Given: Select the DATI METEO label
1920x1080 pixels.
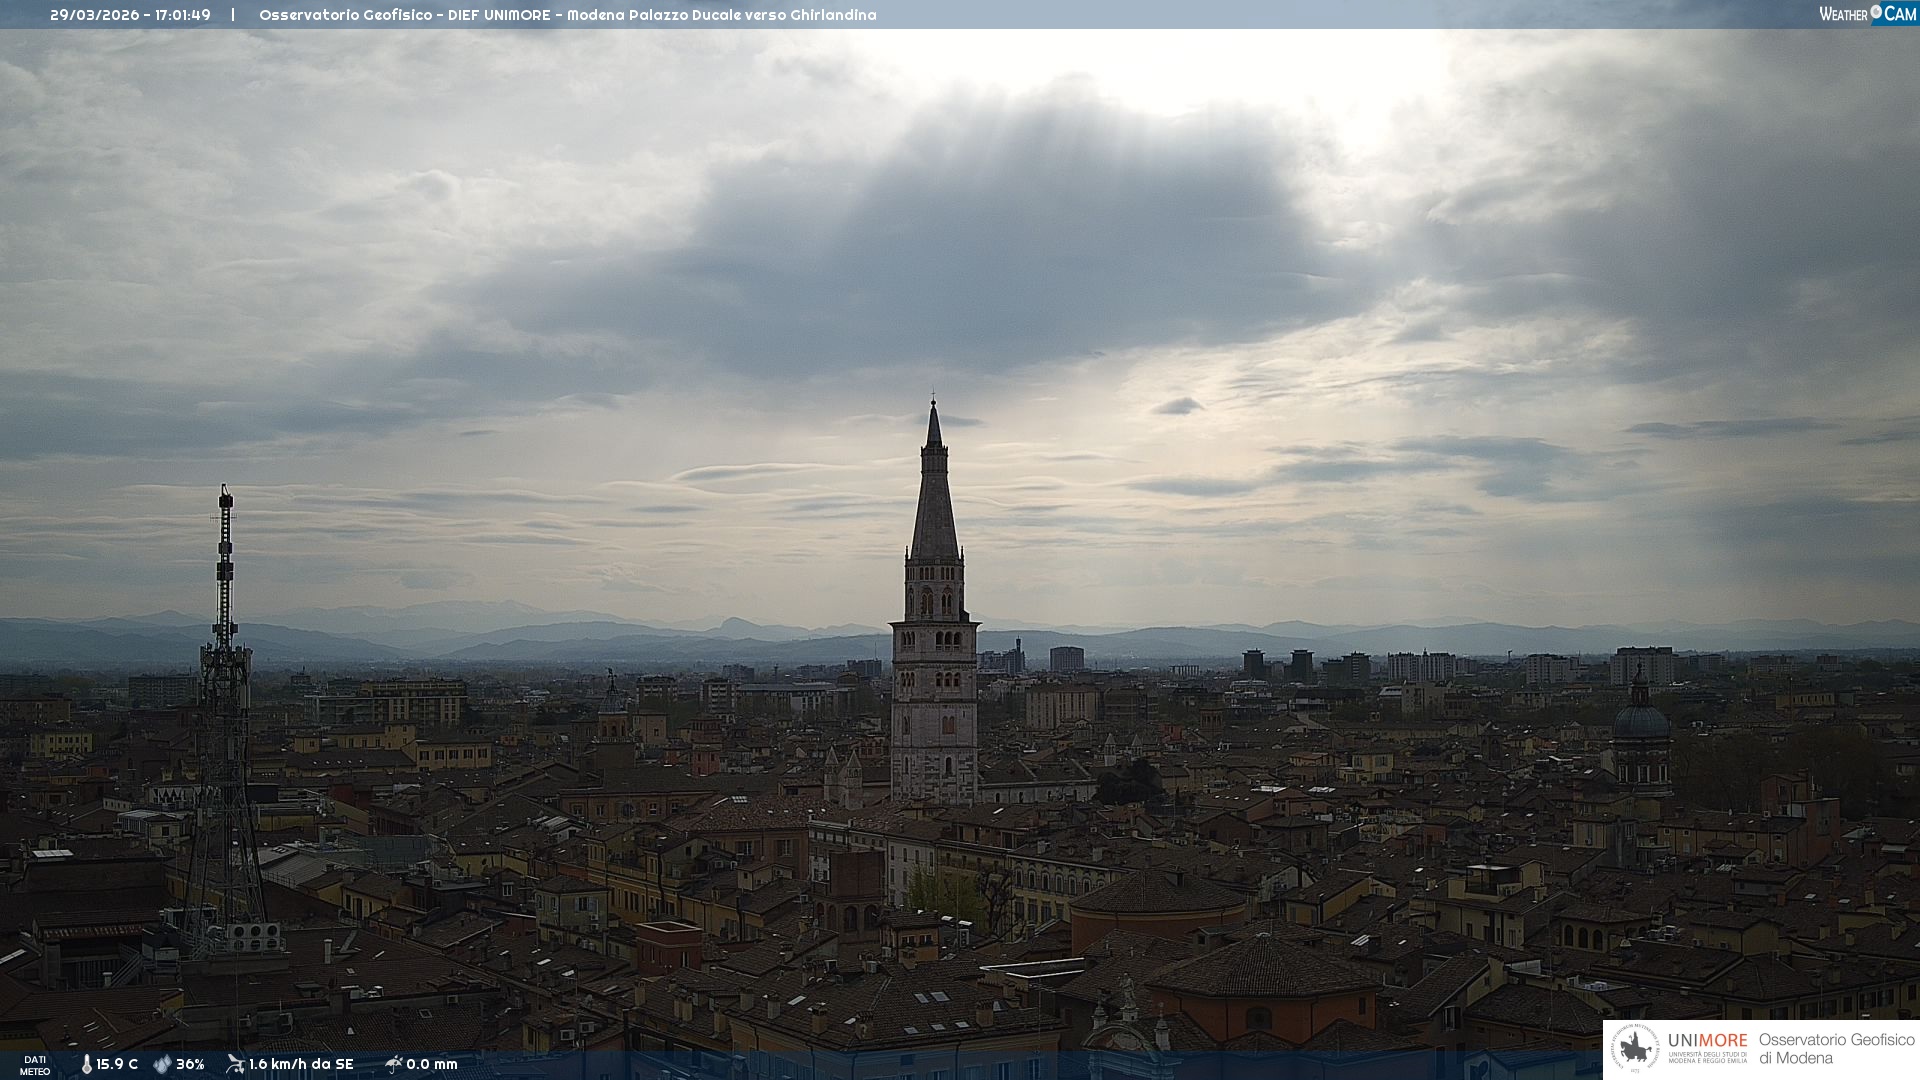Looking at the screenshot, I should 35,1065.
